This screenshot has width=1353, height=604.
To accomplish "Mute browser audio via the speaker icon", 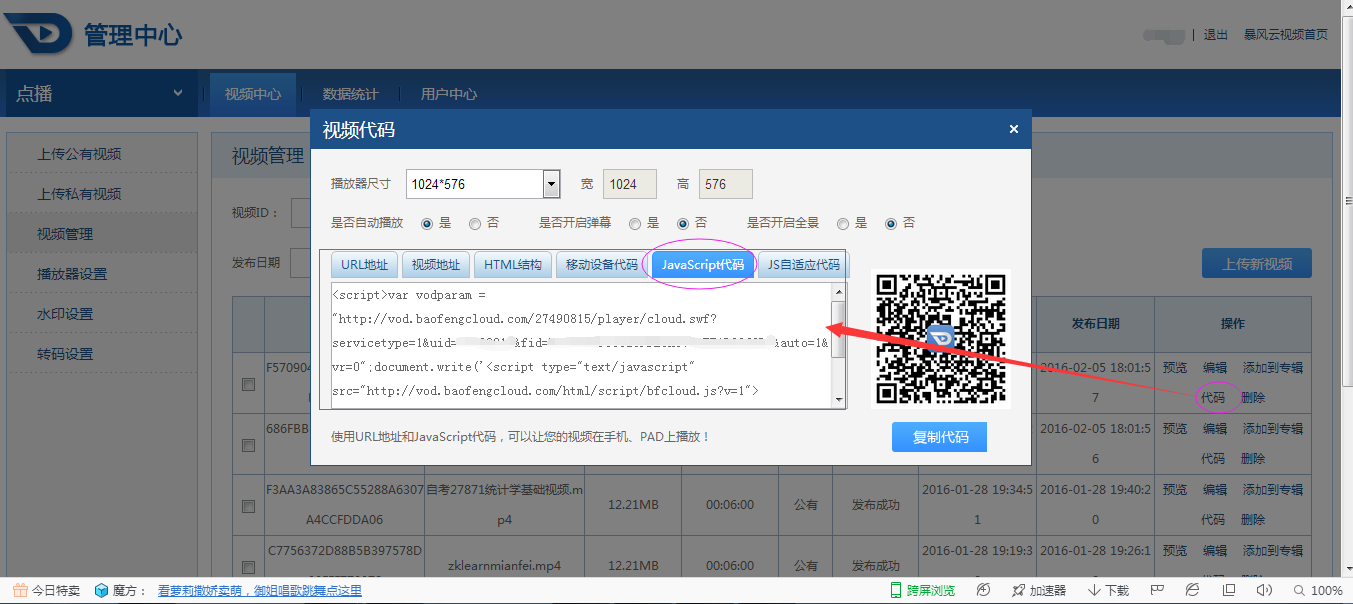I will (1263, 590).
